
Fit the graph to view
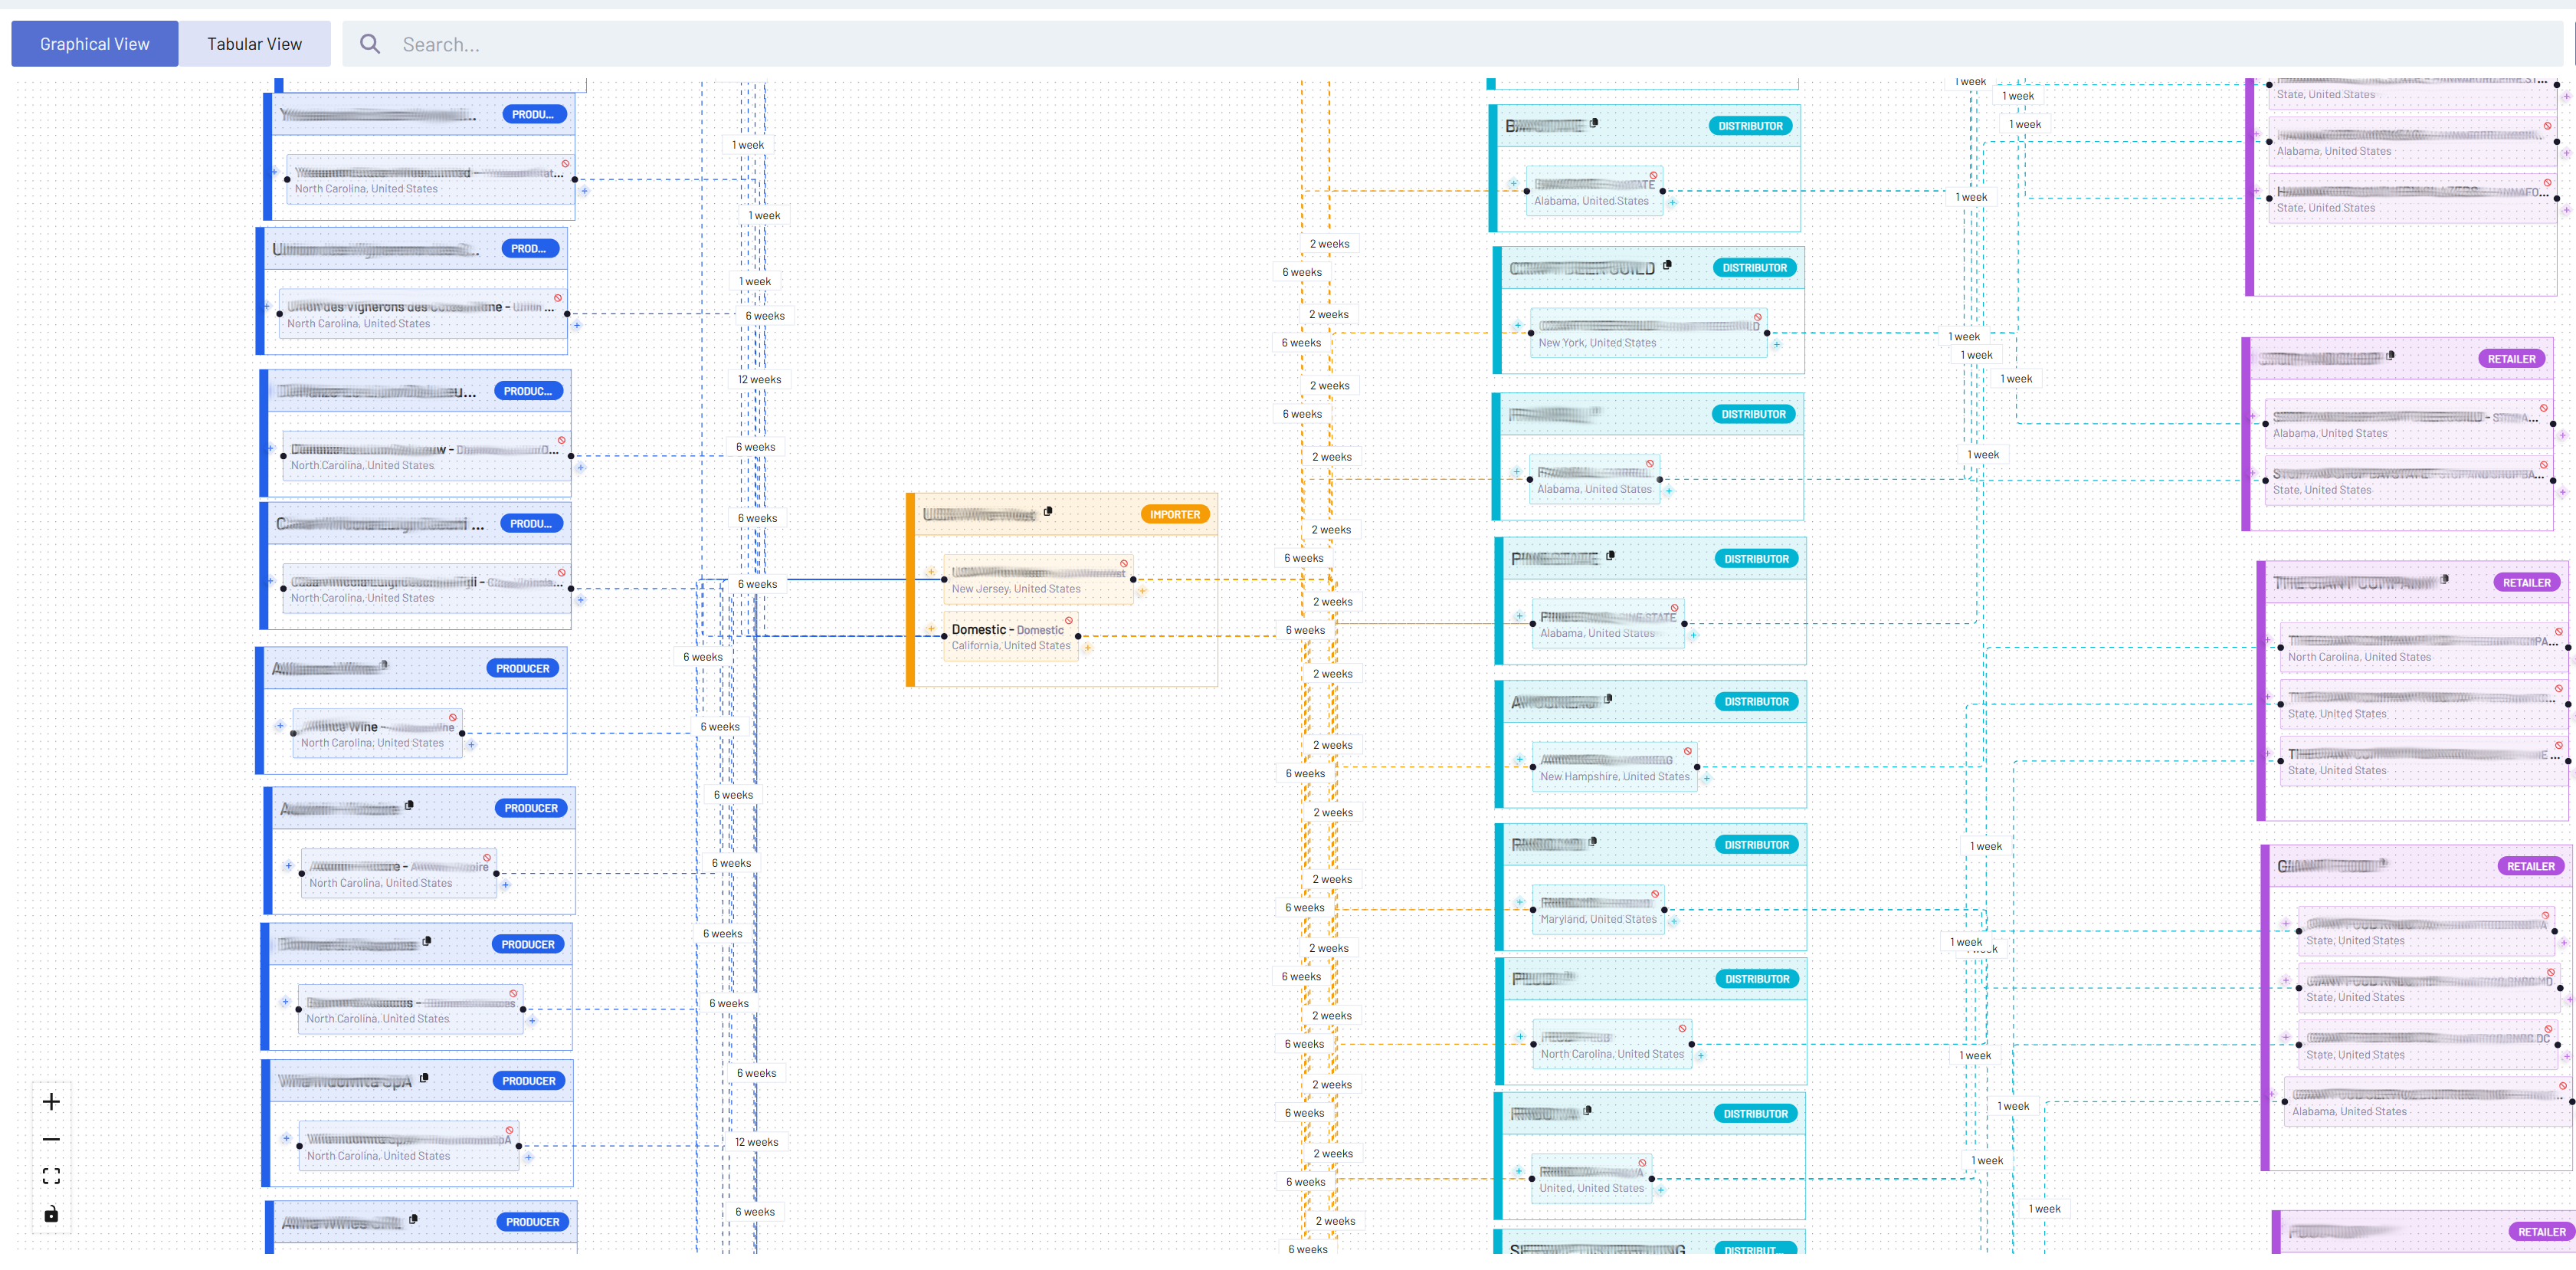[x=51, y=1176]
